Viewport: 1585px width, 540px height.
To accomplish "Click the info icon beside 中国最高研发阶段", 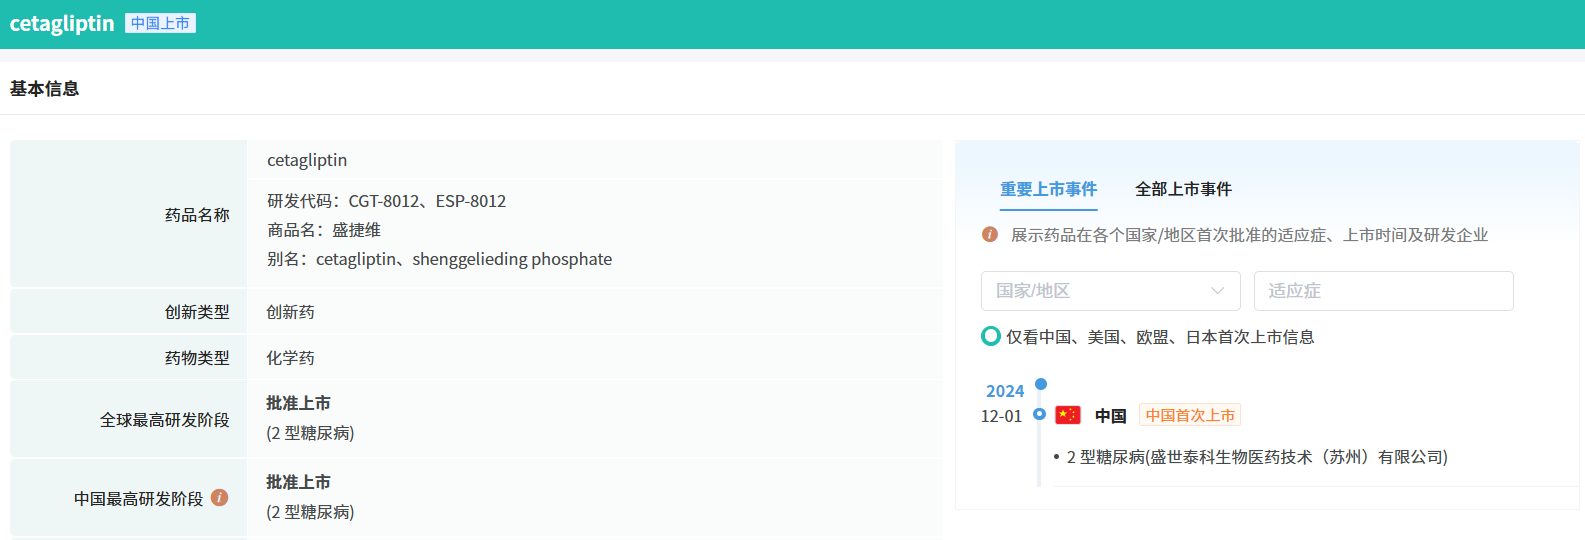I will click(220, 498).
